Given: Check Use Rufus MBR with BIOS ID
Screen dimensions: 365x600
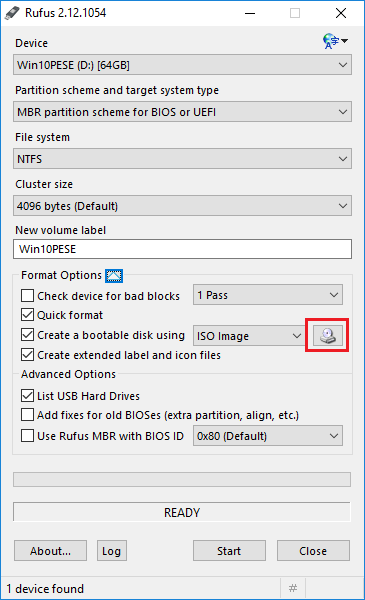Looking at the screenshot, I should pos(27,435).
